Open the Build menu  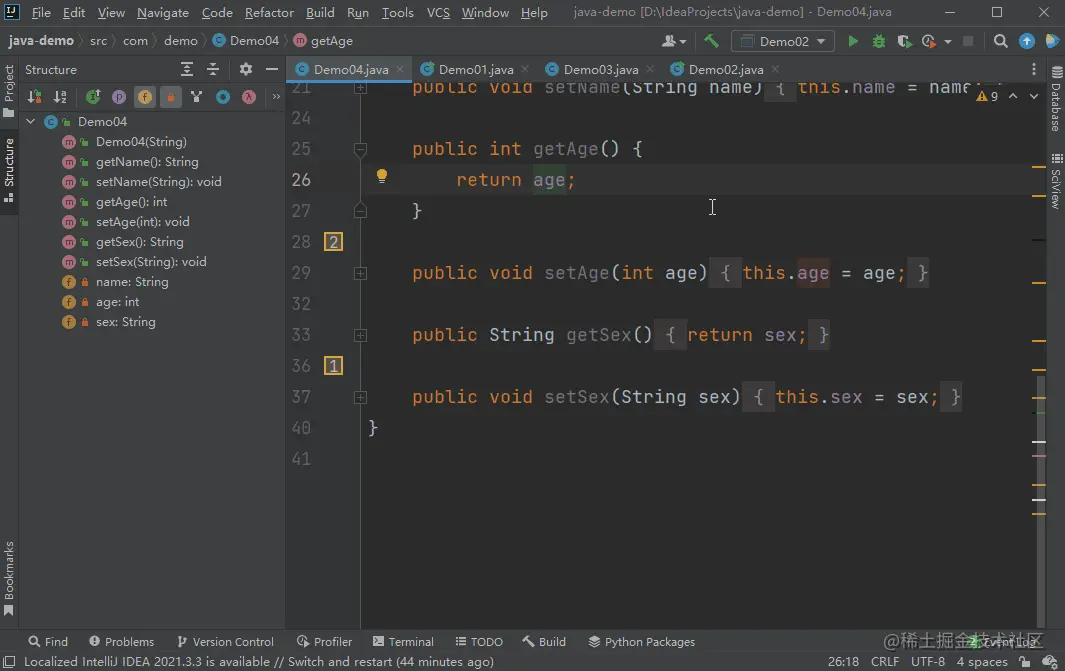pyautogui.click(x=320, y=13)
